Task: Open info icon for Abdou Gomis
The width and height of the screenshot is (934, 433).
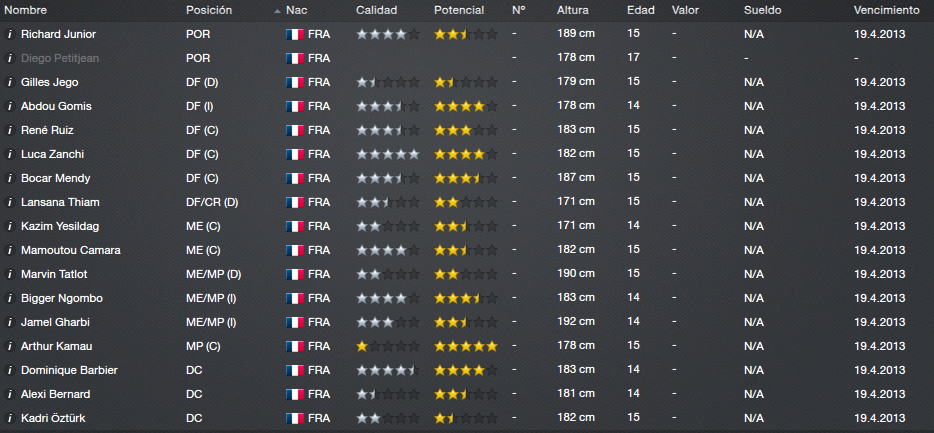Action: [9, 106]
